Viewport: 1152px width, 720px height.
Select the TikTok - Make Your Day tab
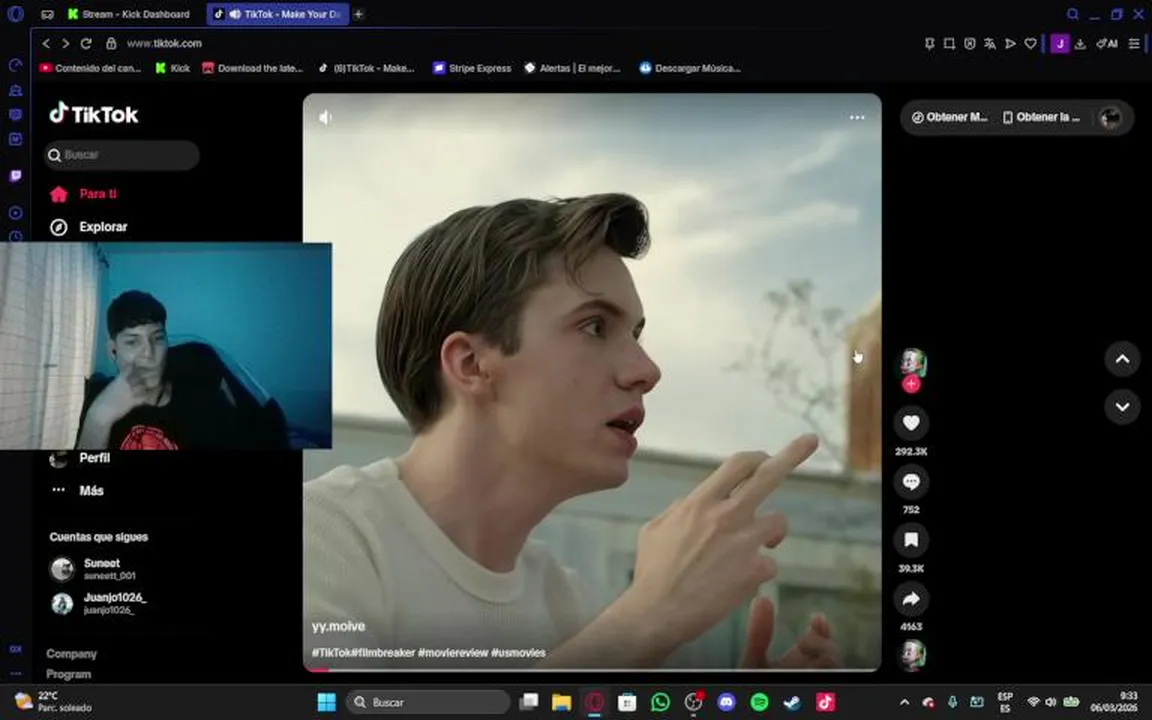click(278, 14)
